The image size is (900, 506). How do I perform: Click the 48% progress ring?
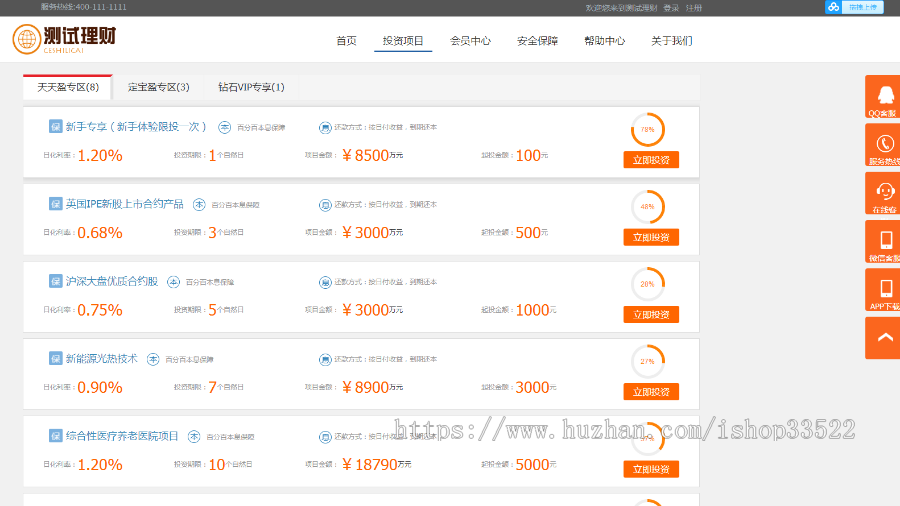point(647,207)
